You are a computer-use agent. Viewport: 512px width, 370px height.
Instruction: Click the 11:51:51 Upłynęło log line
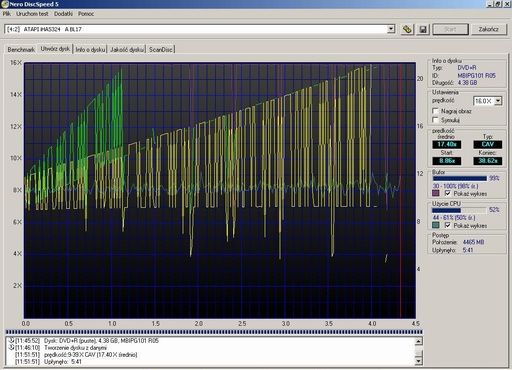coord(48,362)
